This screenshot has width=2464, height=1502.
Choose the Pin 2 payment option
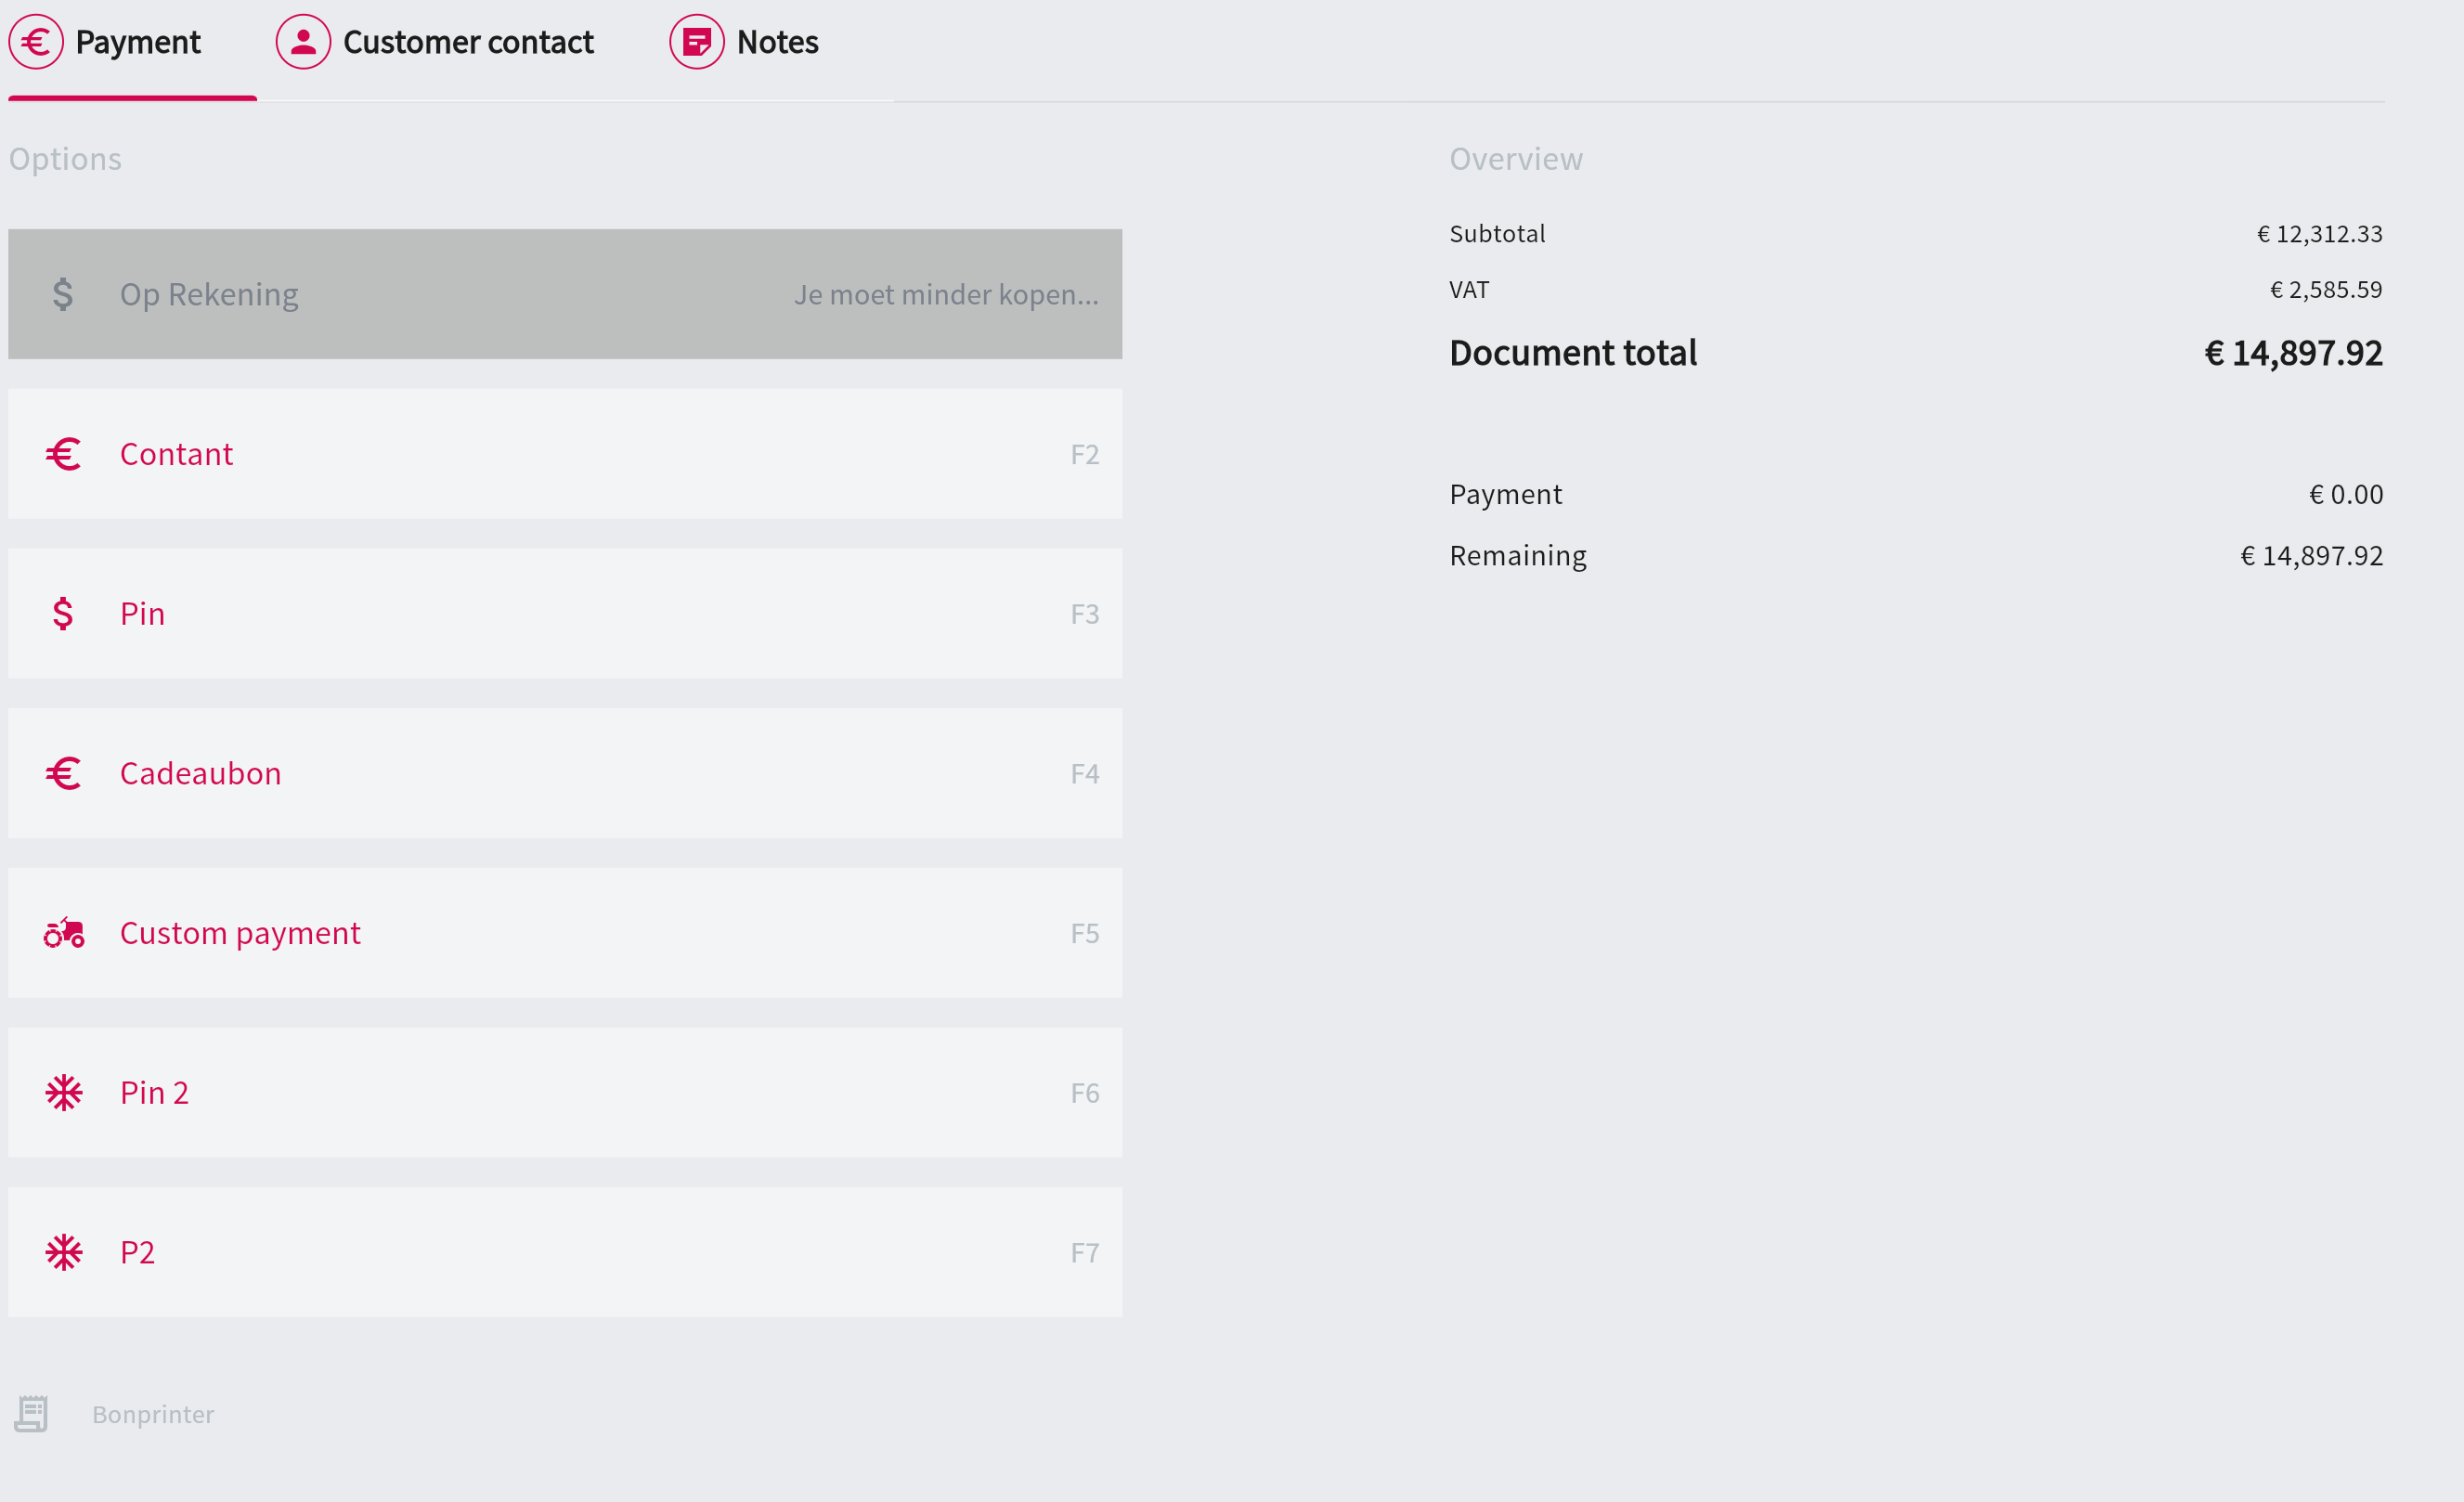(565, 1093)
